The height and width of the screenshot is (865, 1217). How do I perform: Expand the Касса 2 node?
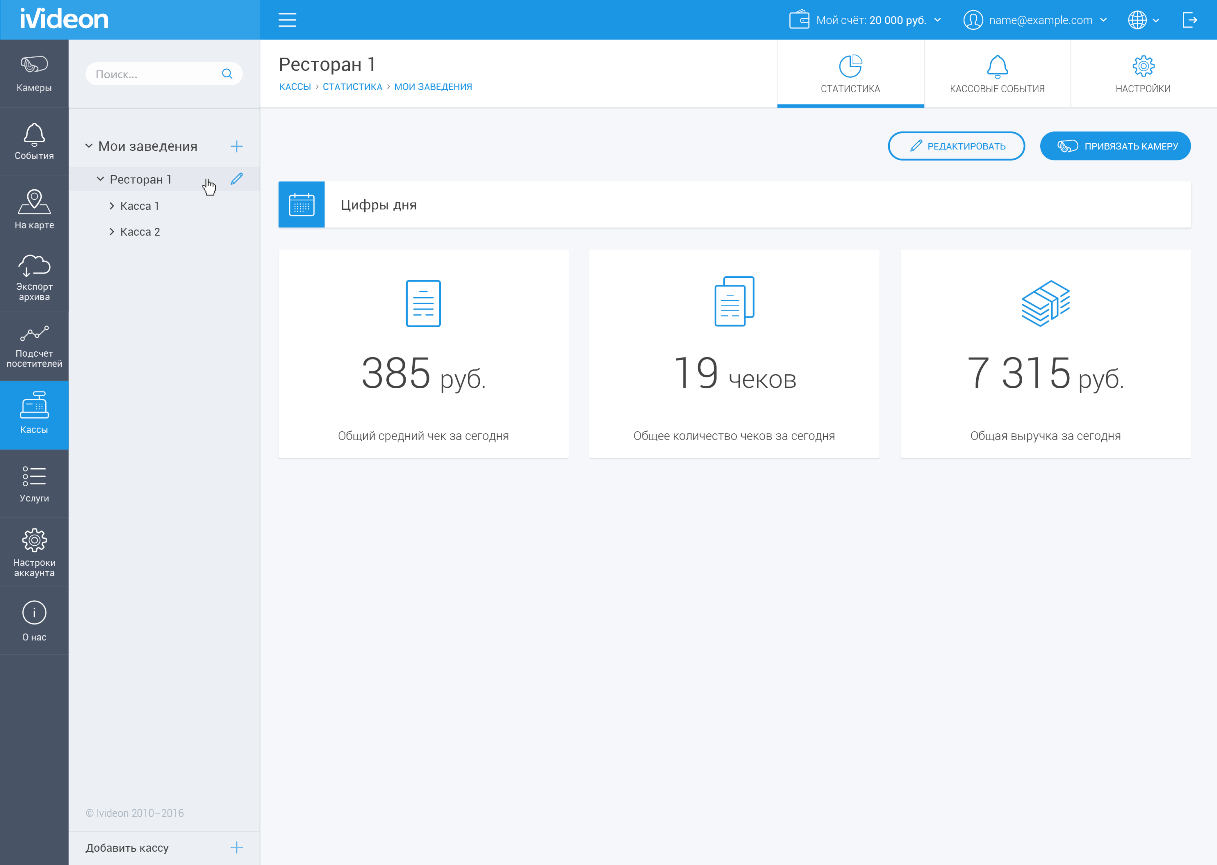(111, 232)
